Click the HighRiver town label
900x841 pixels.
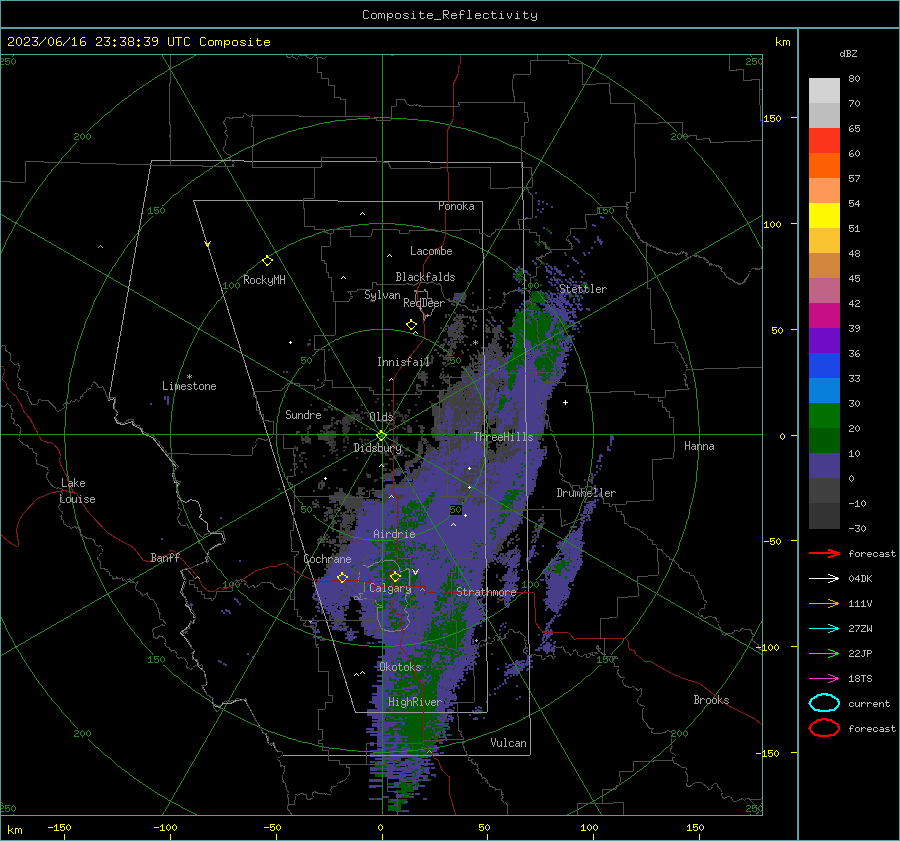pos(414,702)
